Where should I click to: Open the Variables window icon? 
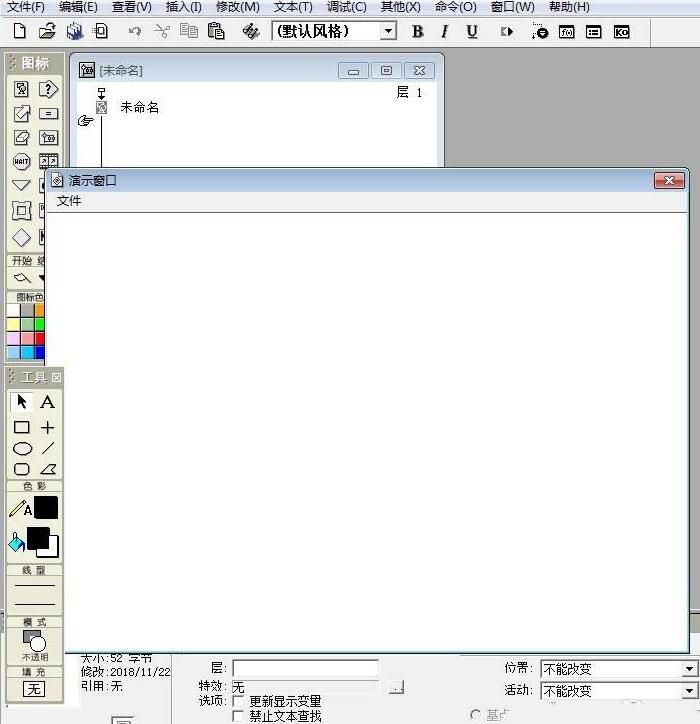[593, 32]
